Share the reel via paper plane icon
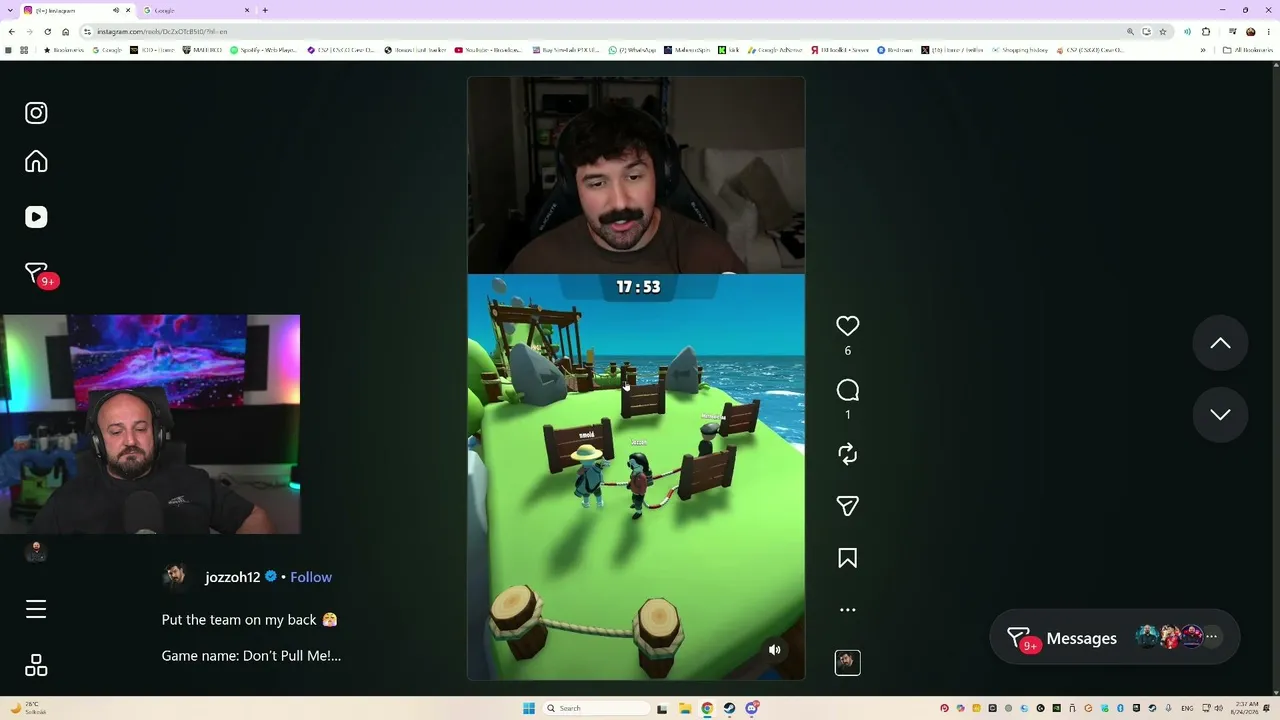 click(x=847, y=506)
